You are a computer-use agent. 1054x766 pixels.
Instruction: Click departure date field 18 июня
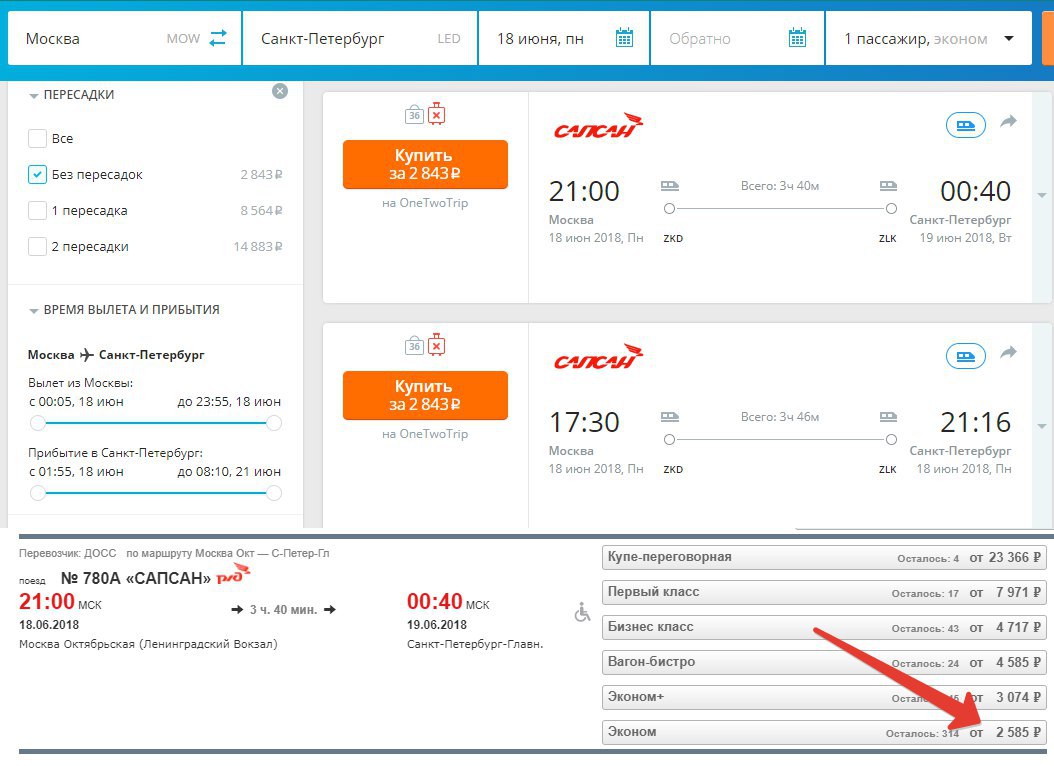[563, 38]
